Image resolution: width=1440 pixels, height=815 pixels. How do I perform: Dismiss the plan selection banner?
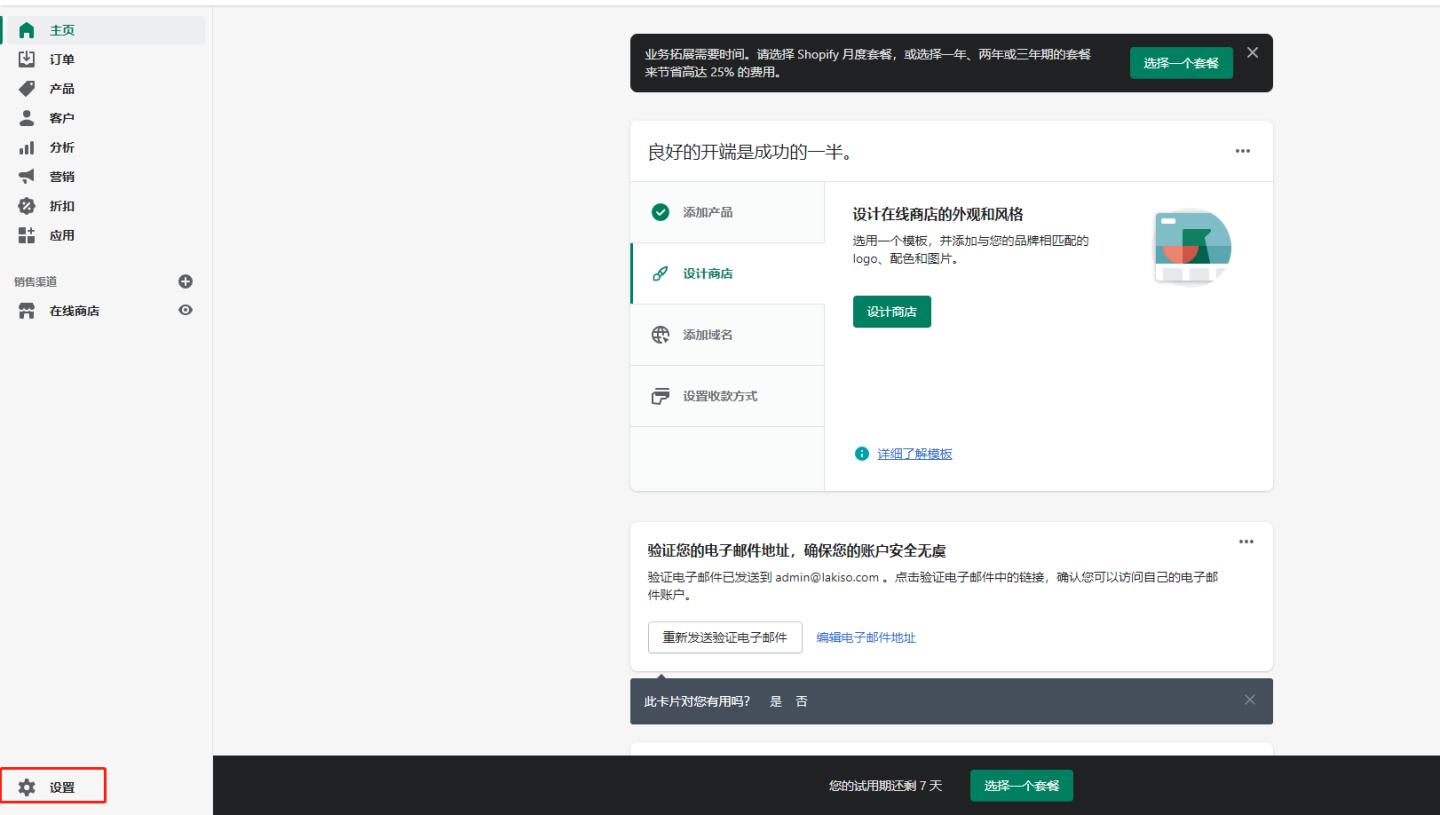[x=1252, y=51]
